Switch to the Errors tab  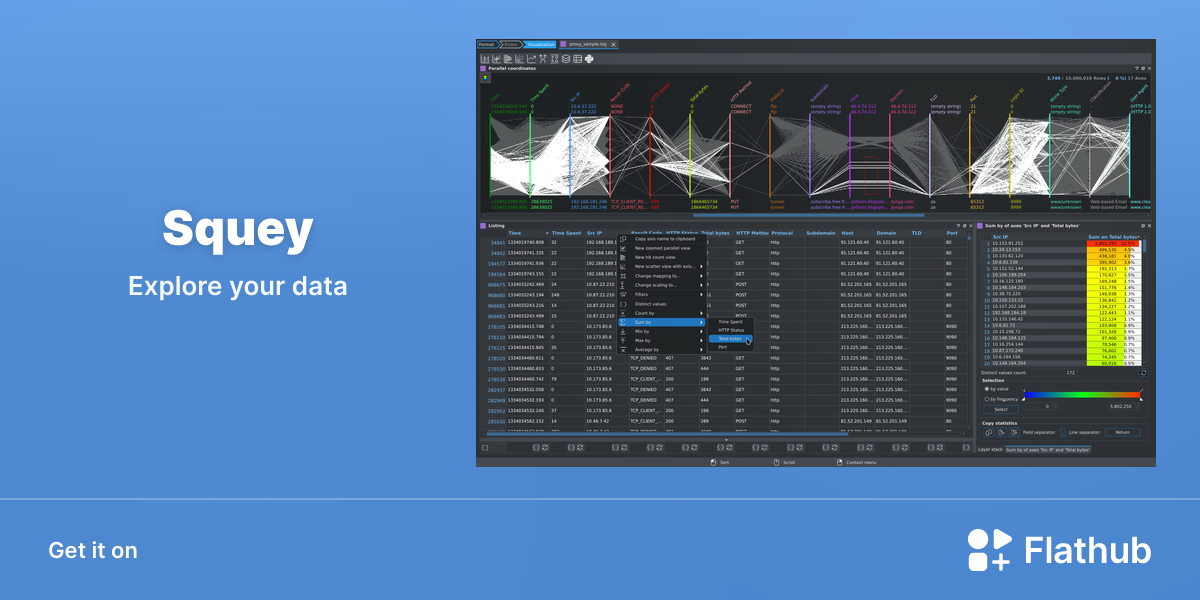click(511, 45)
